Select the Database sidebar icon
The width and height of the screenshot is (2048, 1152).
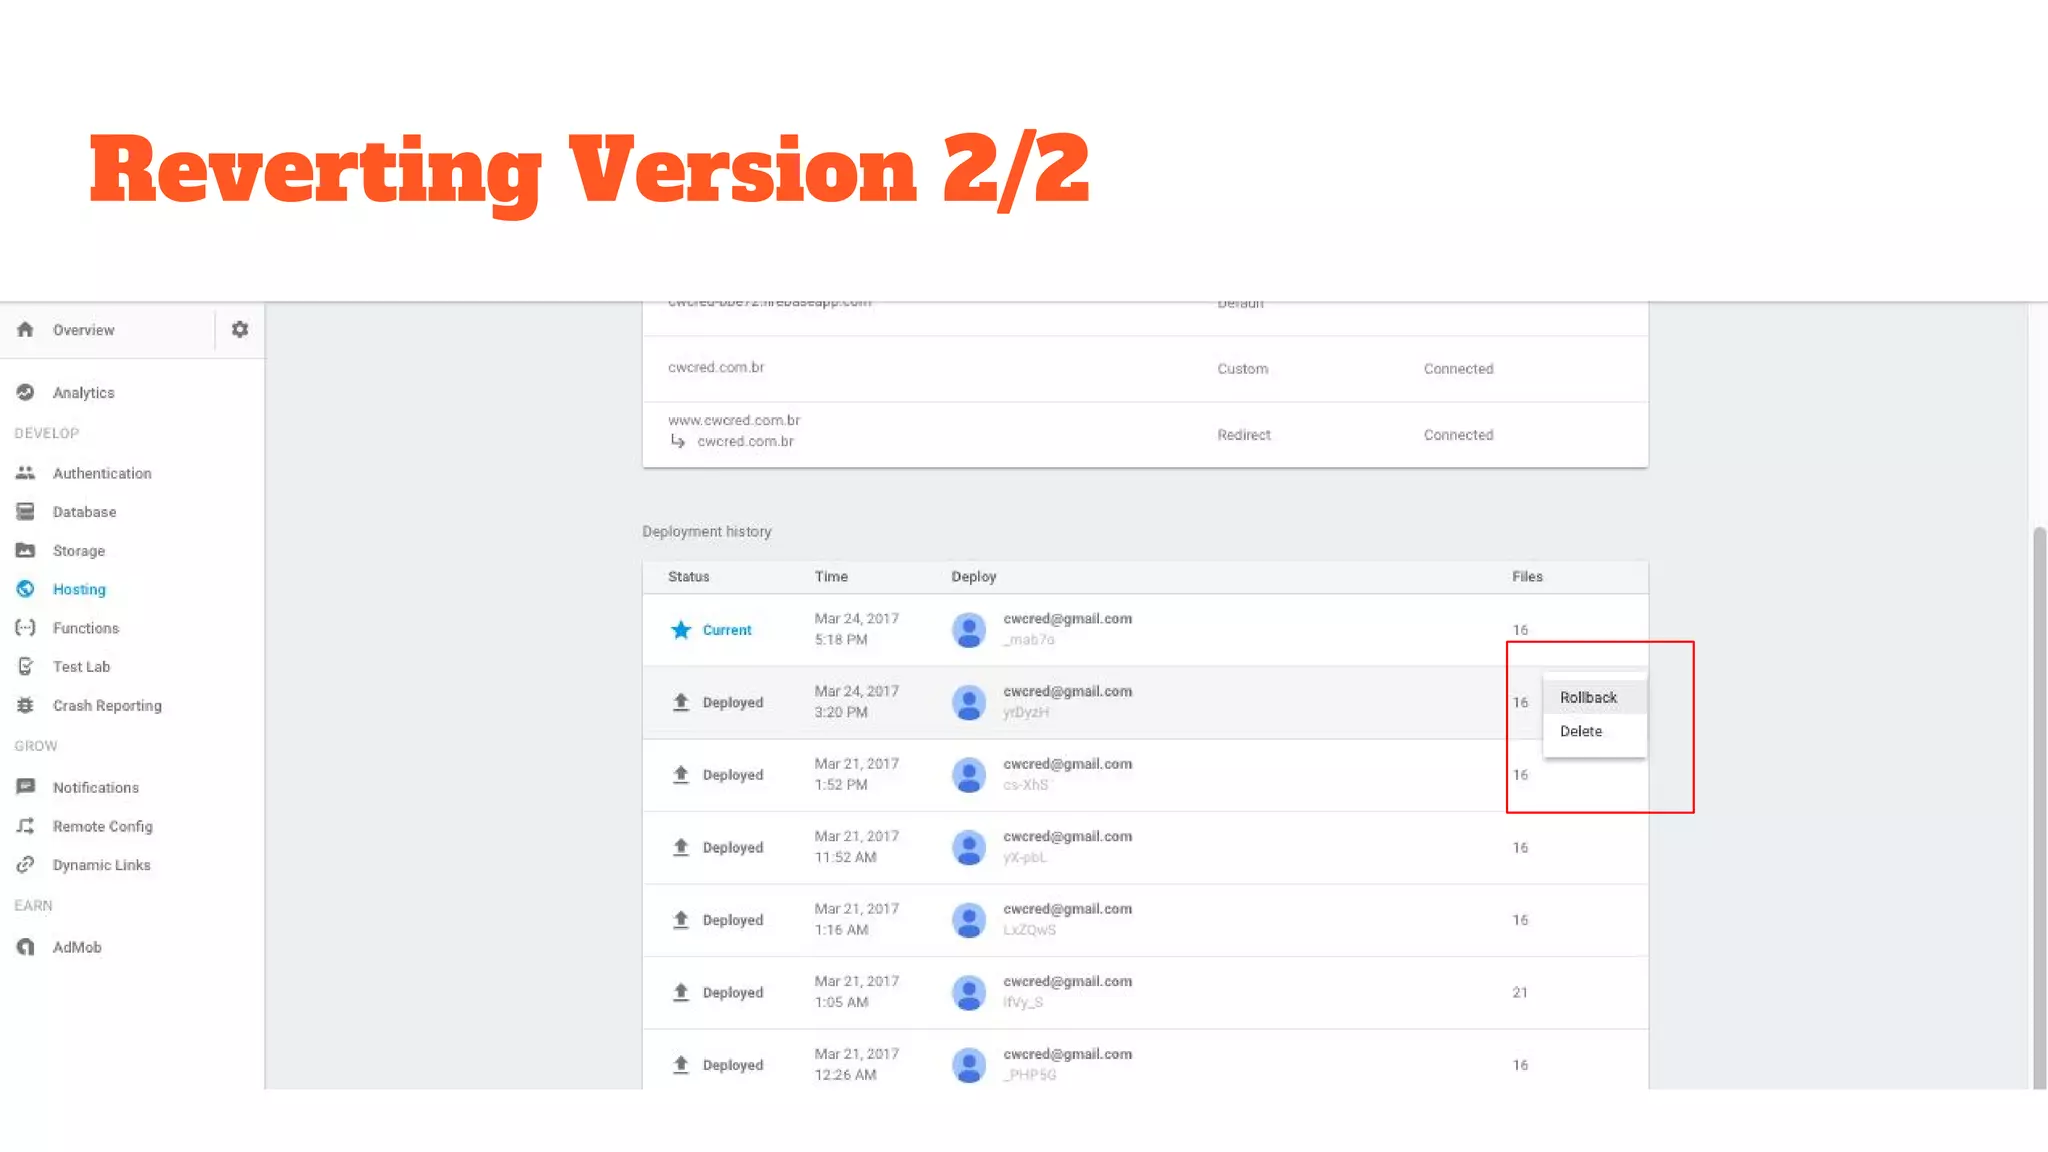[26, 512]
